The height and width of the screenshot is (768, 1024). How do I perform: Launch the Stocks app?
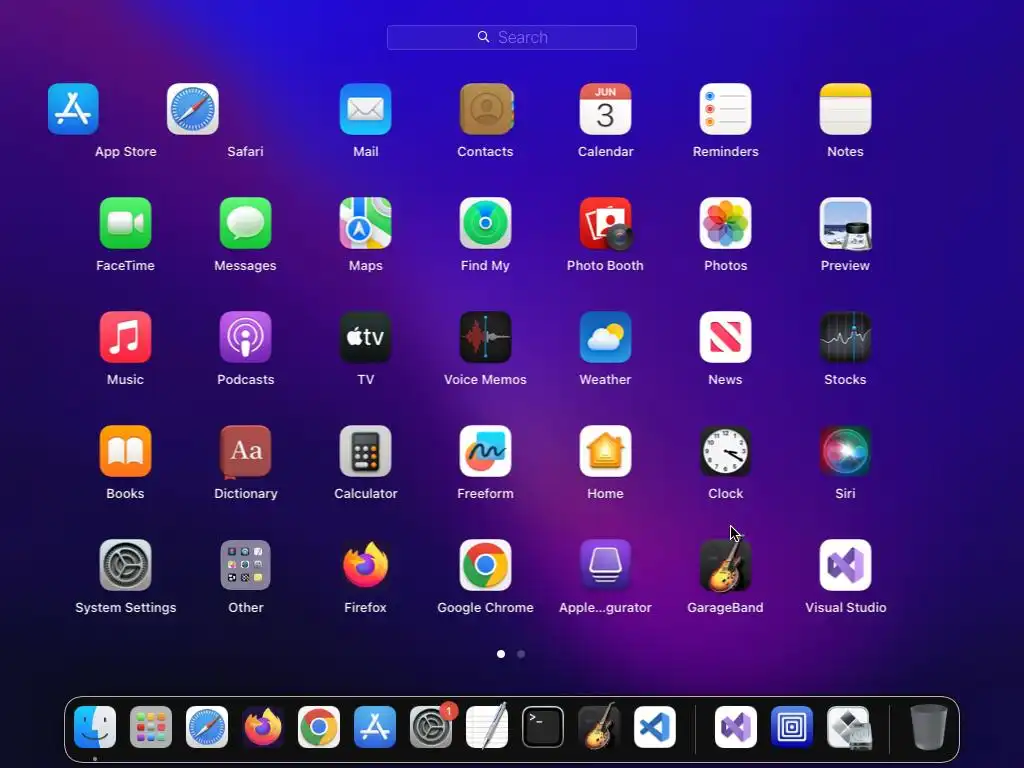point(845,337)
